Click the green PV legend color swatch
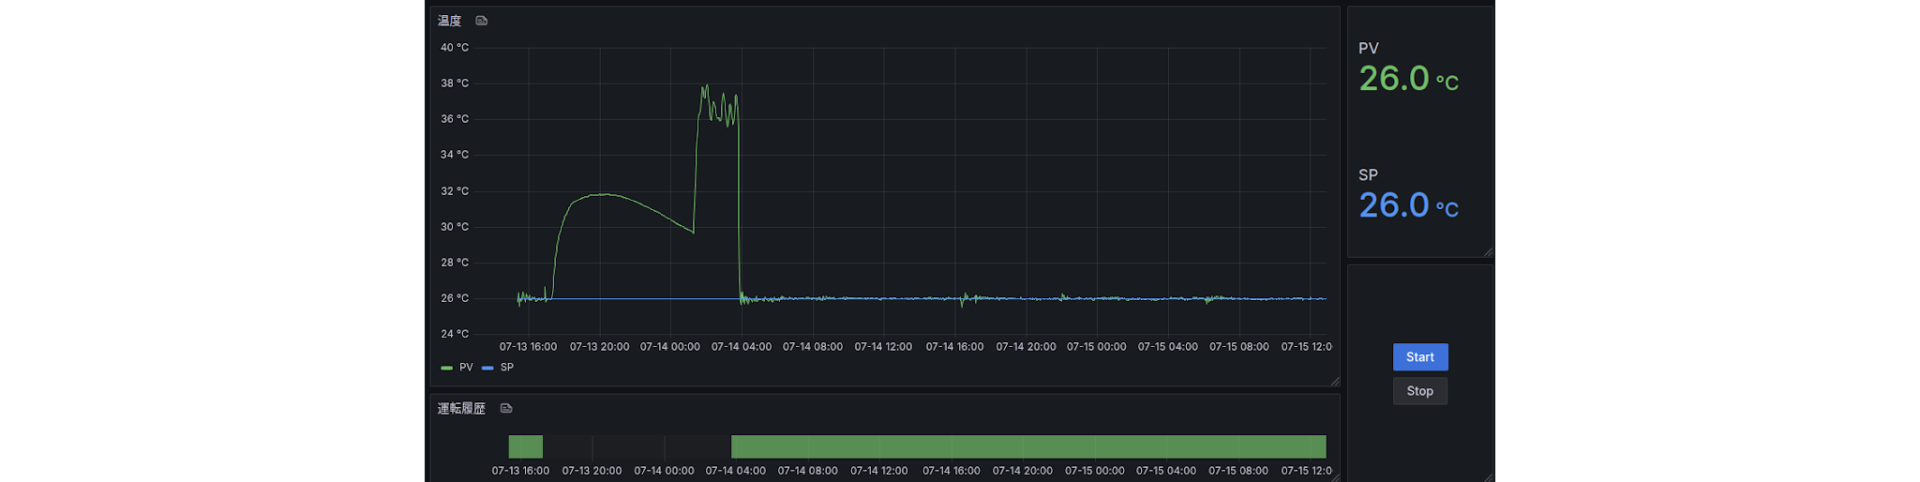 click(447, 368)
